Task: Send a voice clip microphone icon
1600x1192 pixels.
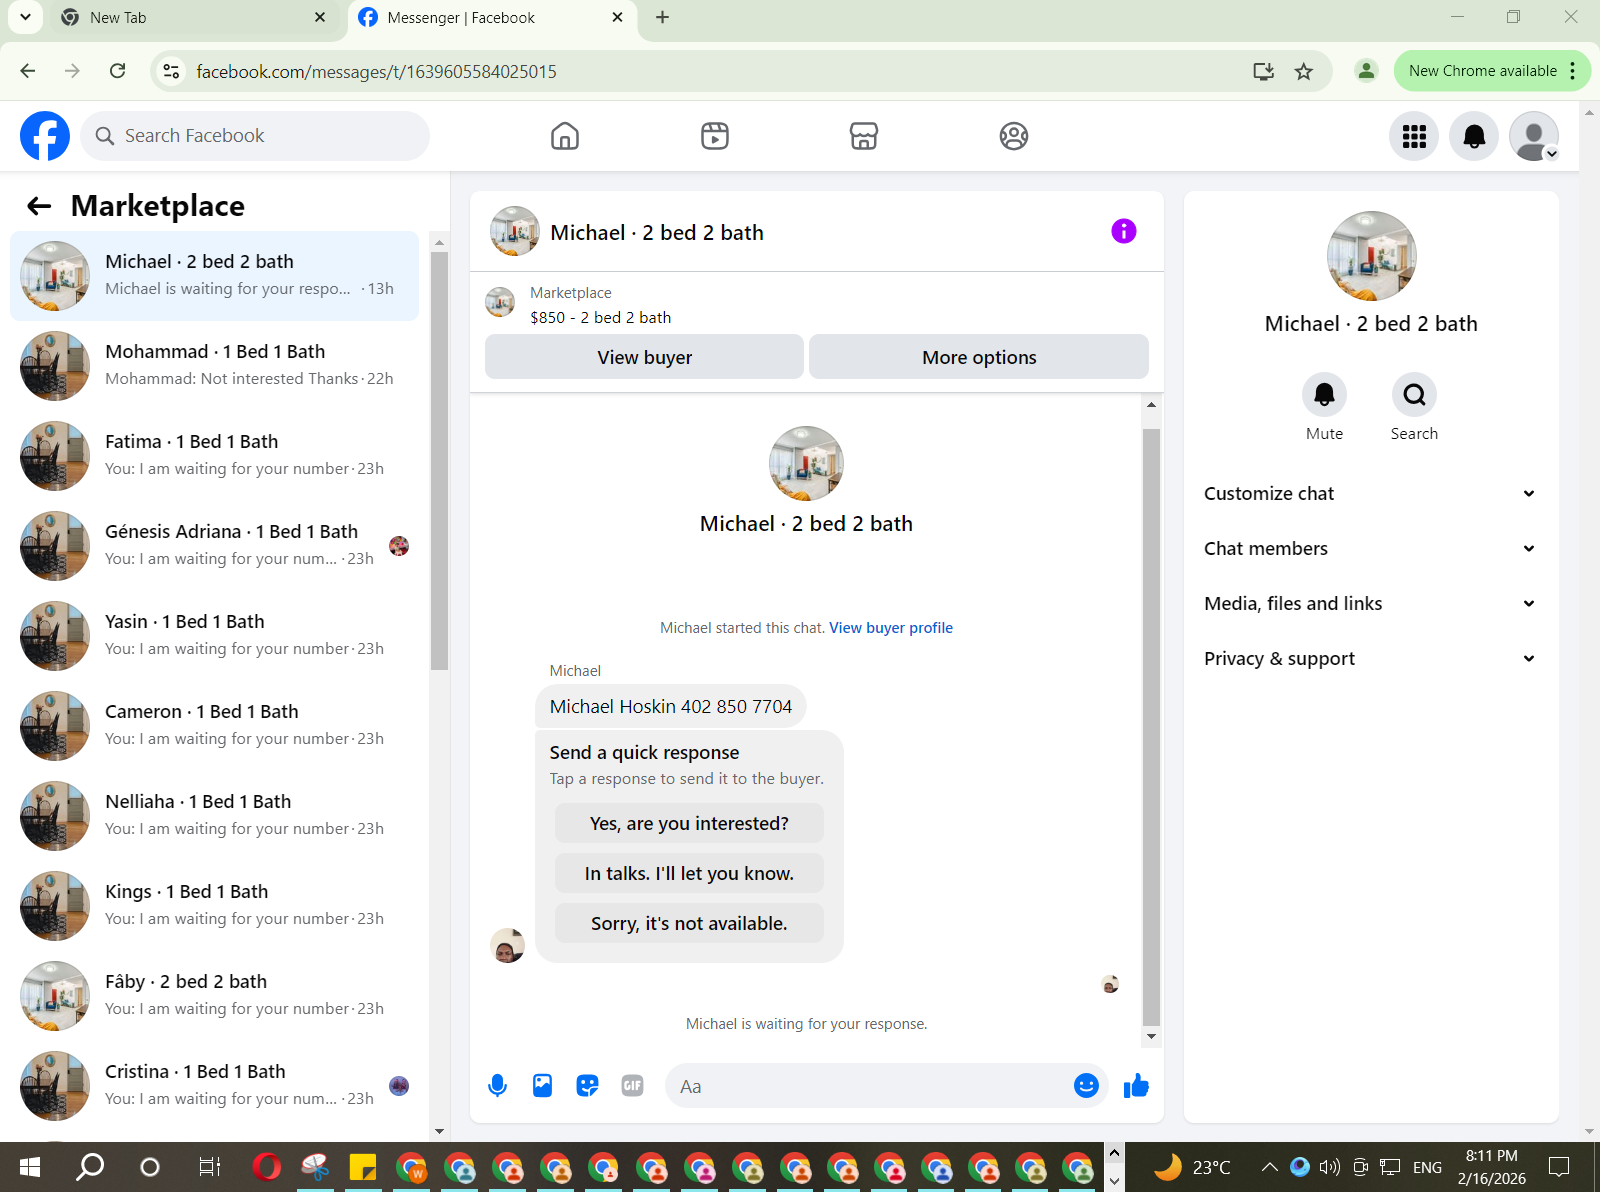Action: [497, 1085]
